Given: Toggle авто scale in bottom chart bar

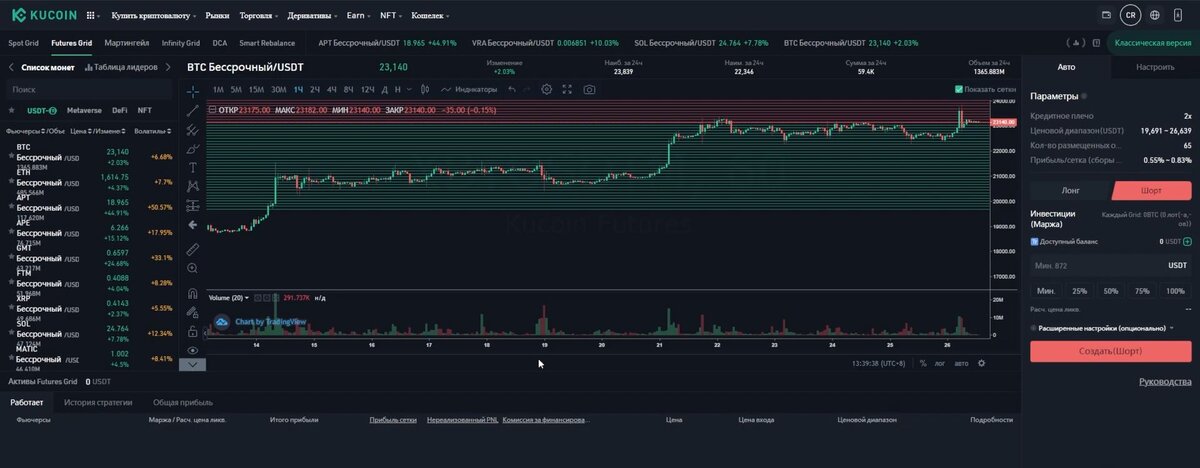Looking at the screenshot, I should click(x=961, y=363).
